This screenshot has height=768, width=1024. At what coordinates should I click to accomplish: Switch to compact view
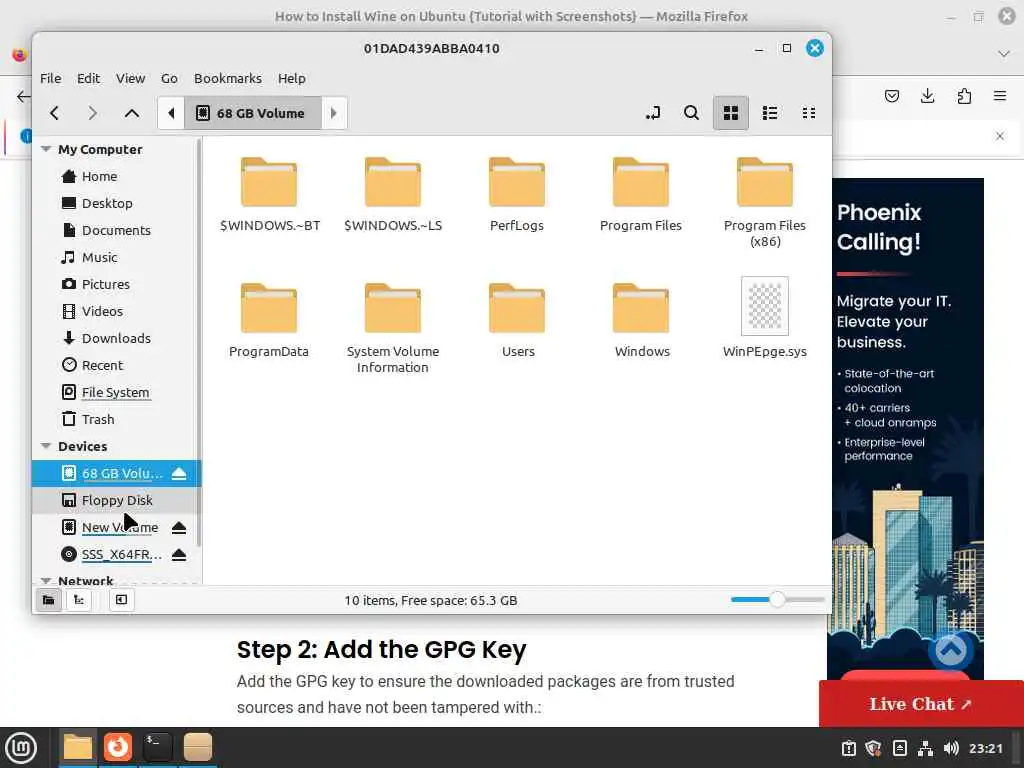[x=808, y=113]
